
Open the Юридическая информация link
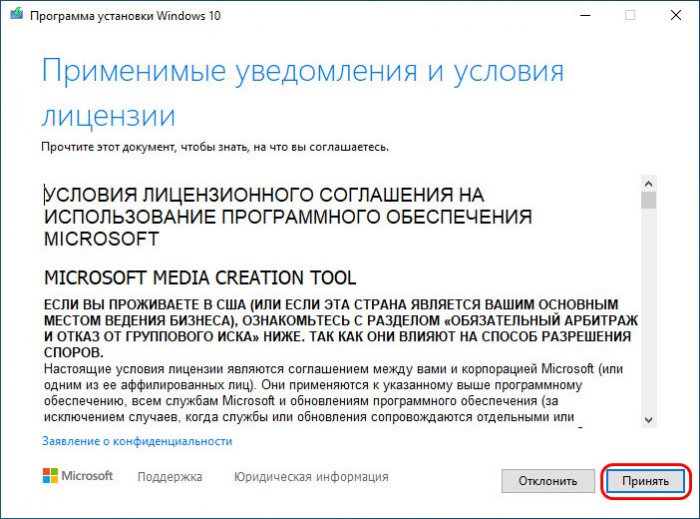point(311,477)
